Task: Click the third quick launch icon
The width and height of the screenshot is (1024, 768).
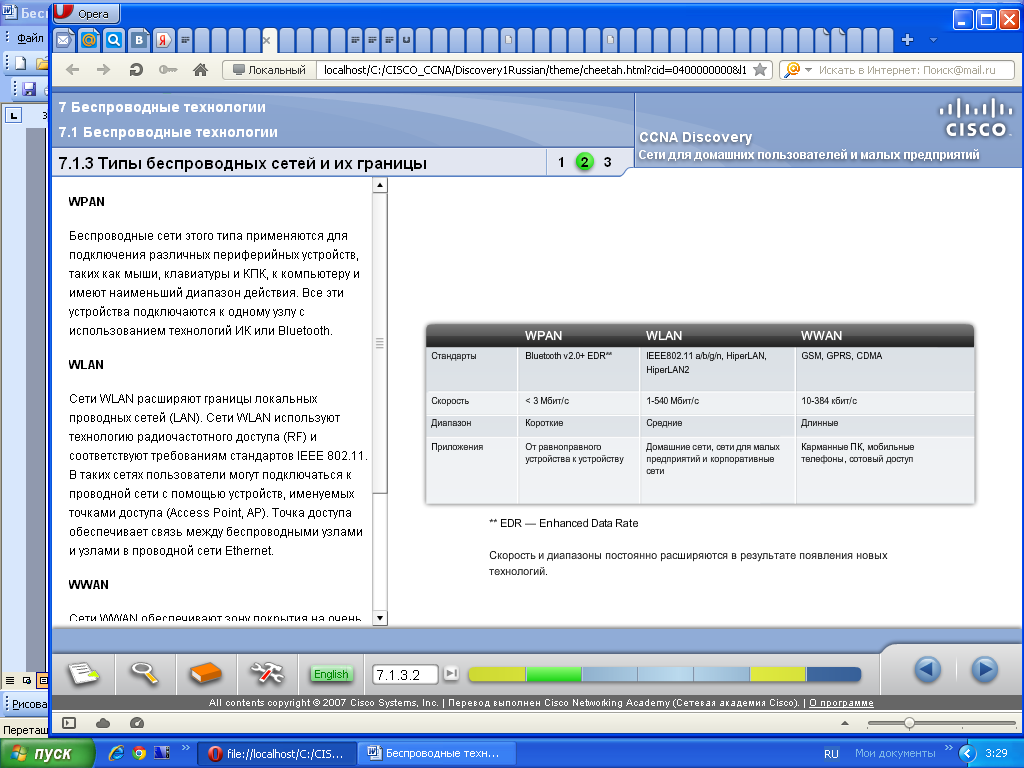Action: (x=161, y=753)
